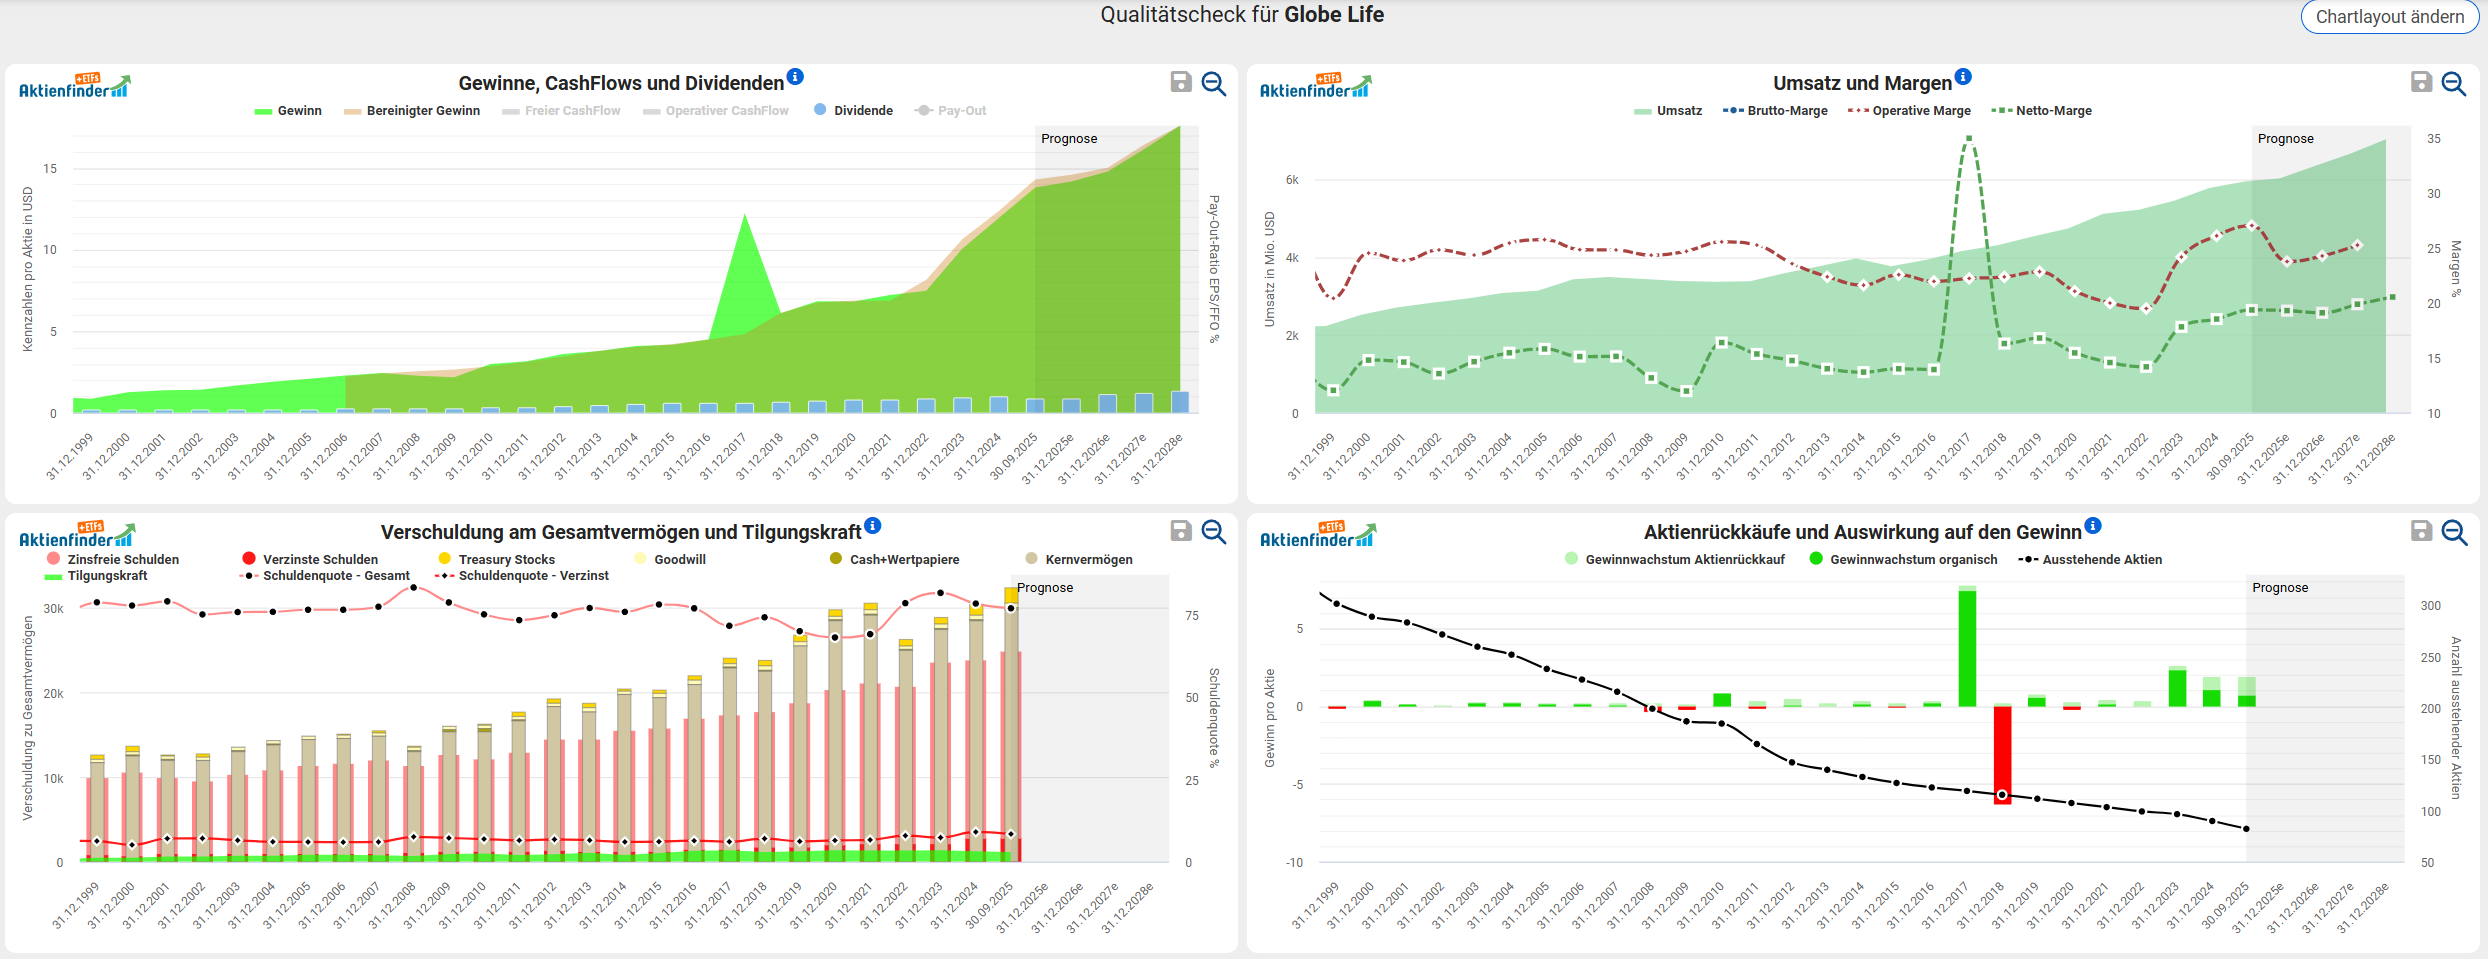Hide Goodwill series in debt chart legend
2488x959 pixels.
click(x=679, y=560)
